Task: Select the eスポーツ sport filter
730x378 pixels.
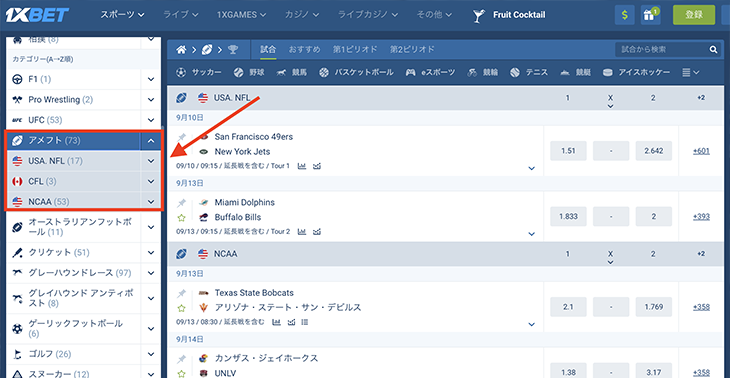Action: (430, 72)
